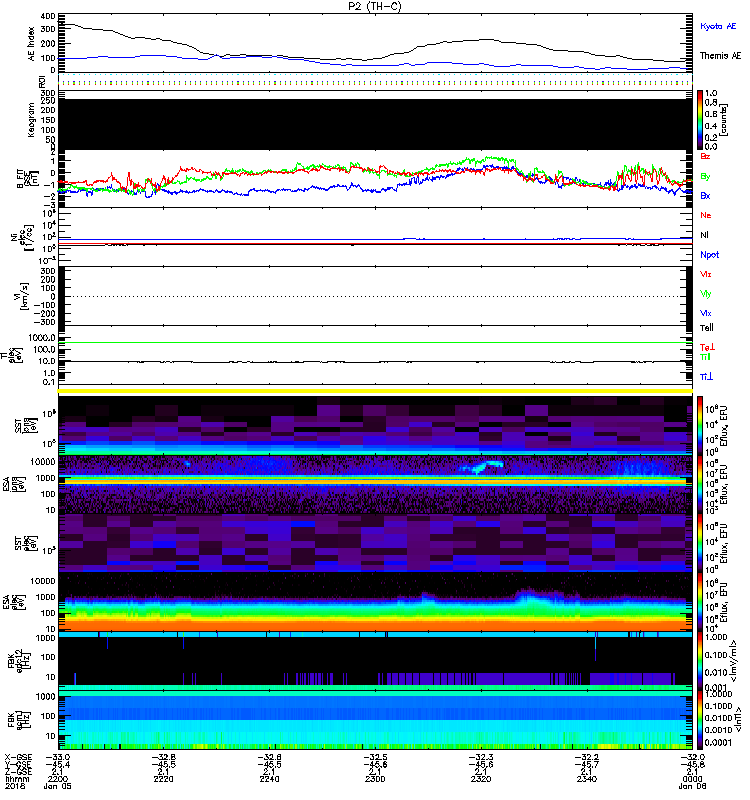Select the blue Npot legend label
This screenshot has height=800, width=750.
click(709, 255)
